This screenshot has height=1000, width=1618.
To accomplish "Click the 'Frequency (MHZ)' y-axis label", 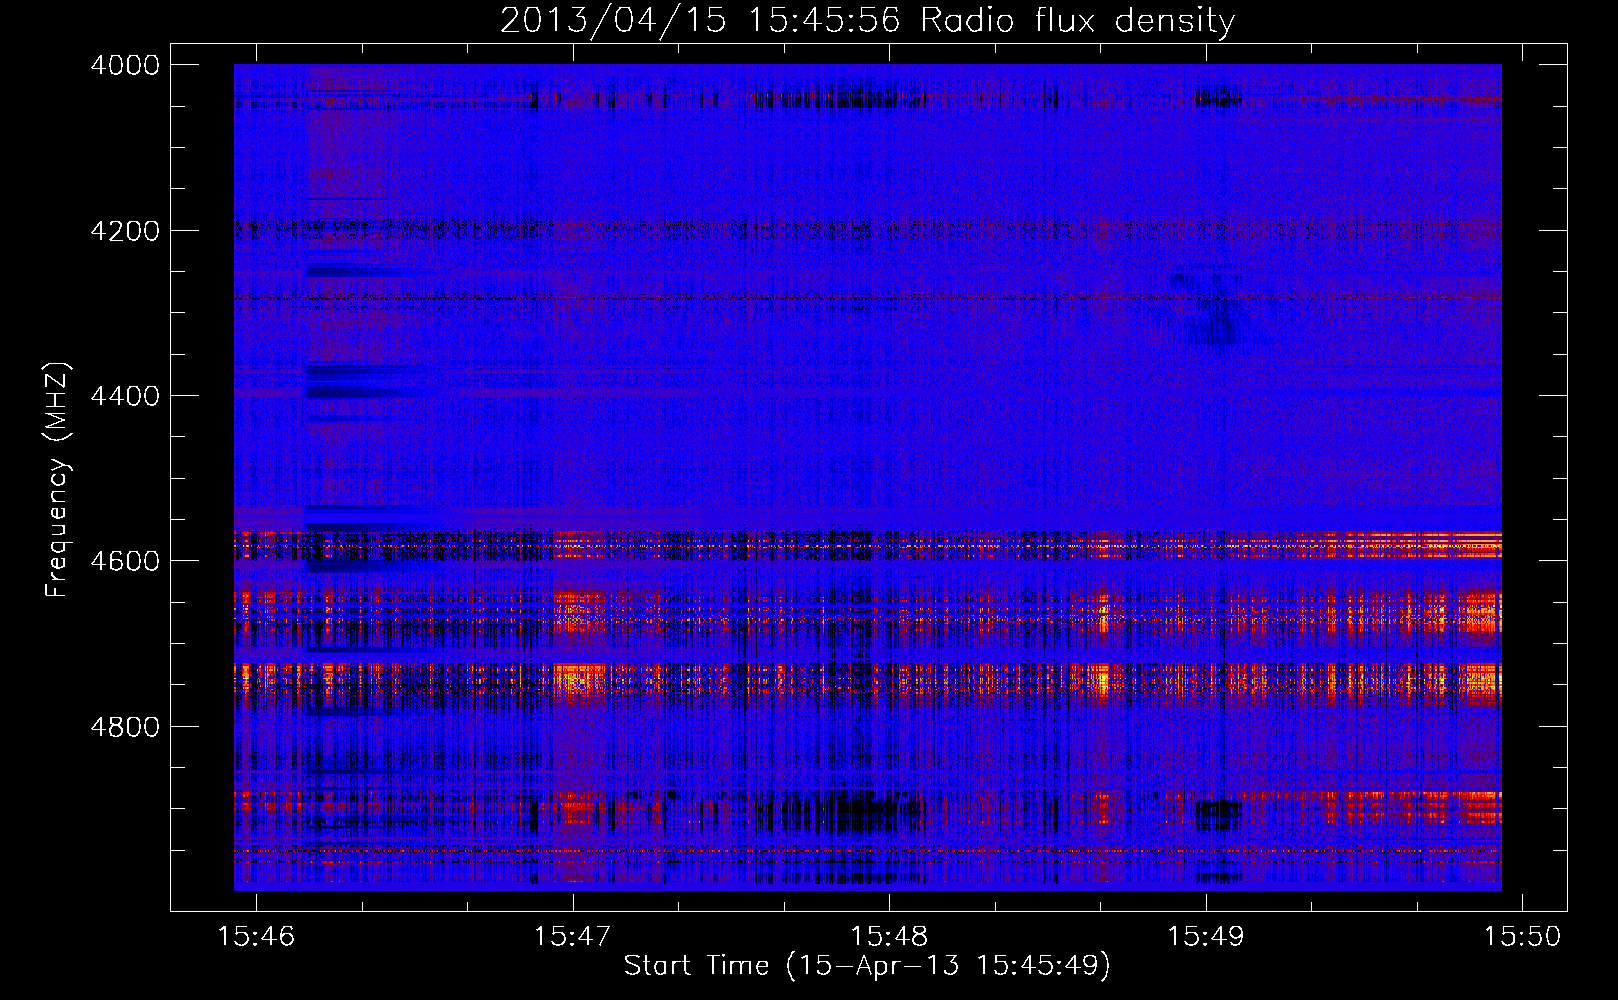I will 58,480.
